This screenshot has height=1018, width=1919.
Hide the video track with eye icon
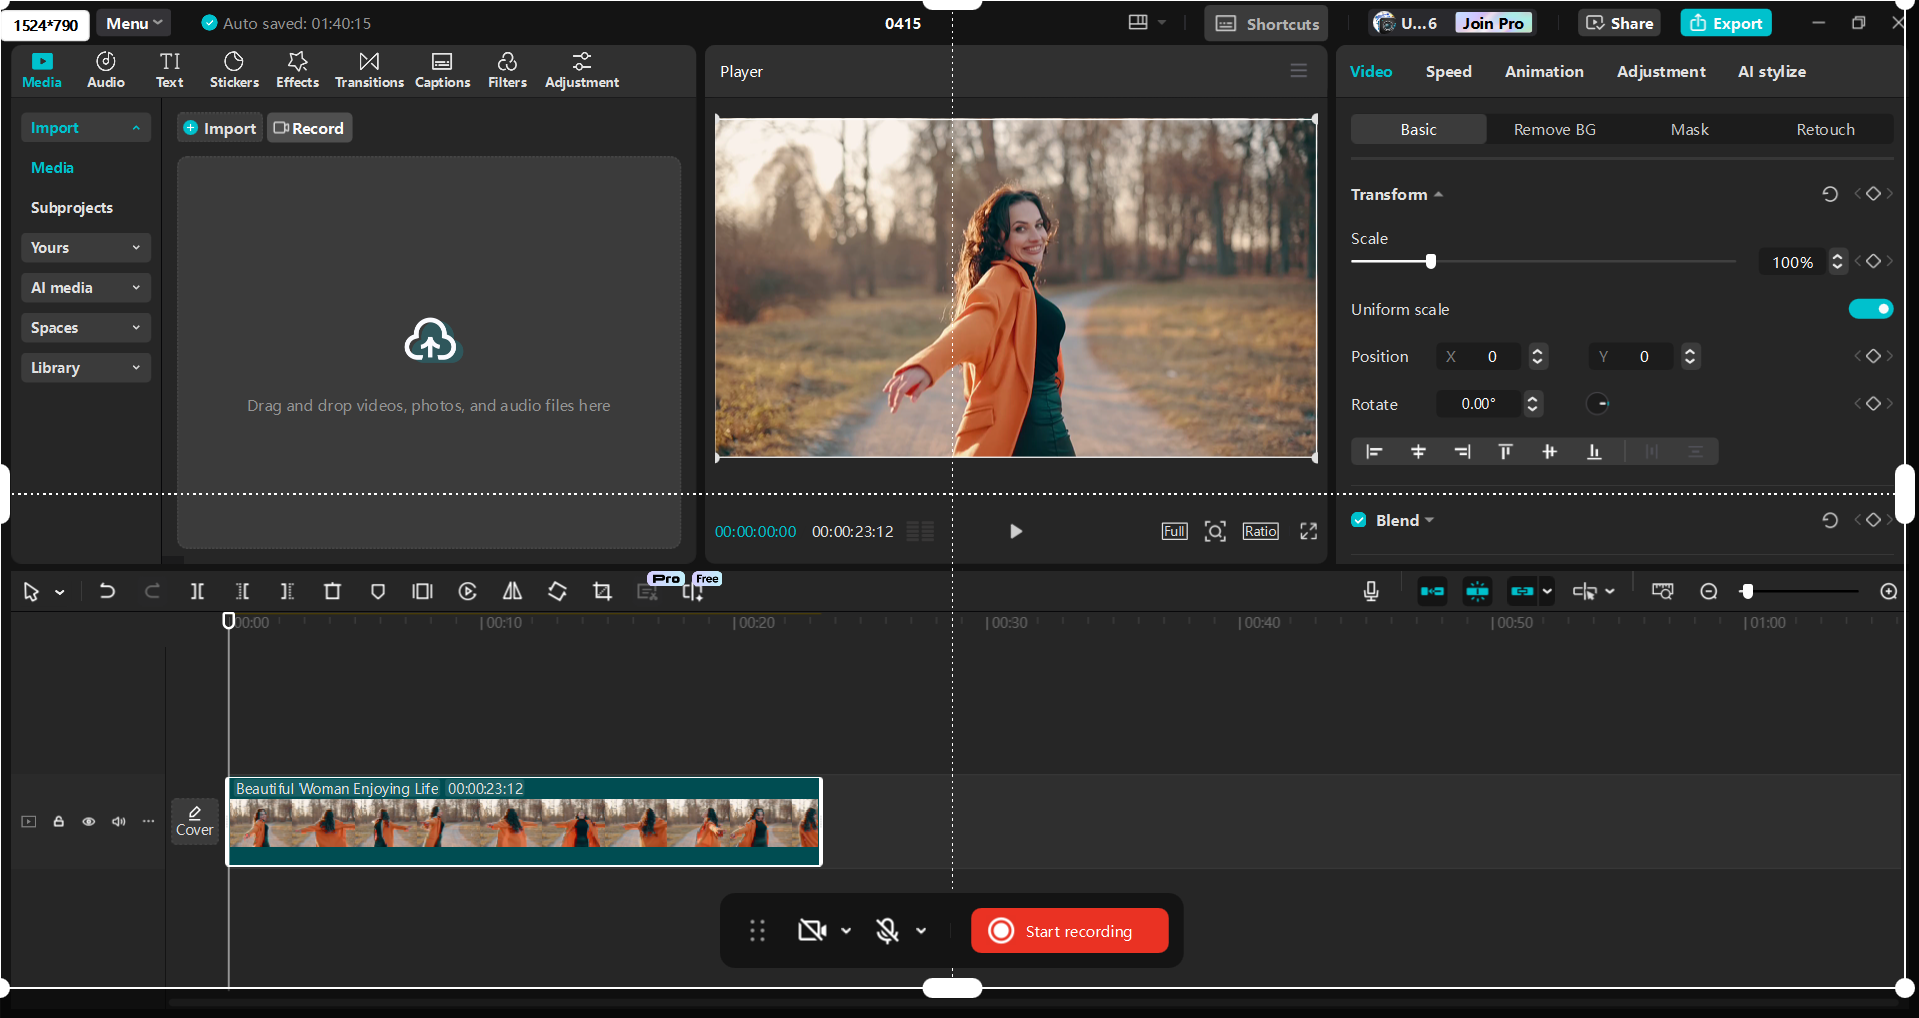click(89, 822)
